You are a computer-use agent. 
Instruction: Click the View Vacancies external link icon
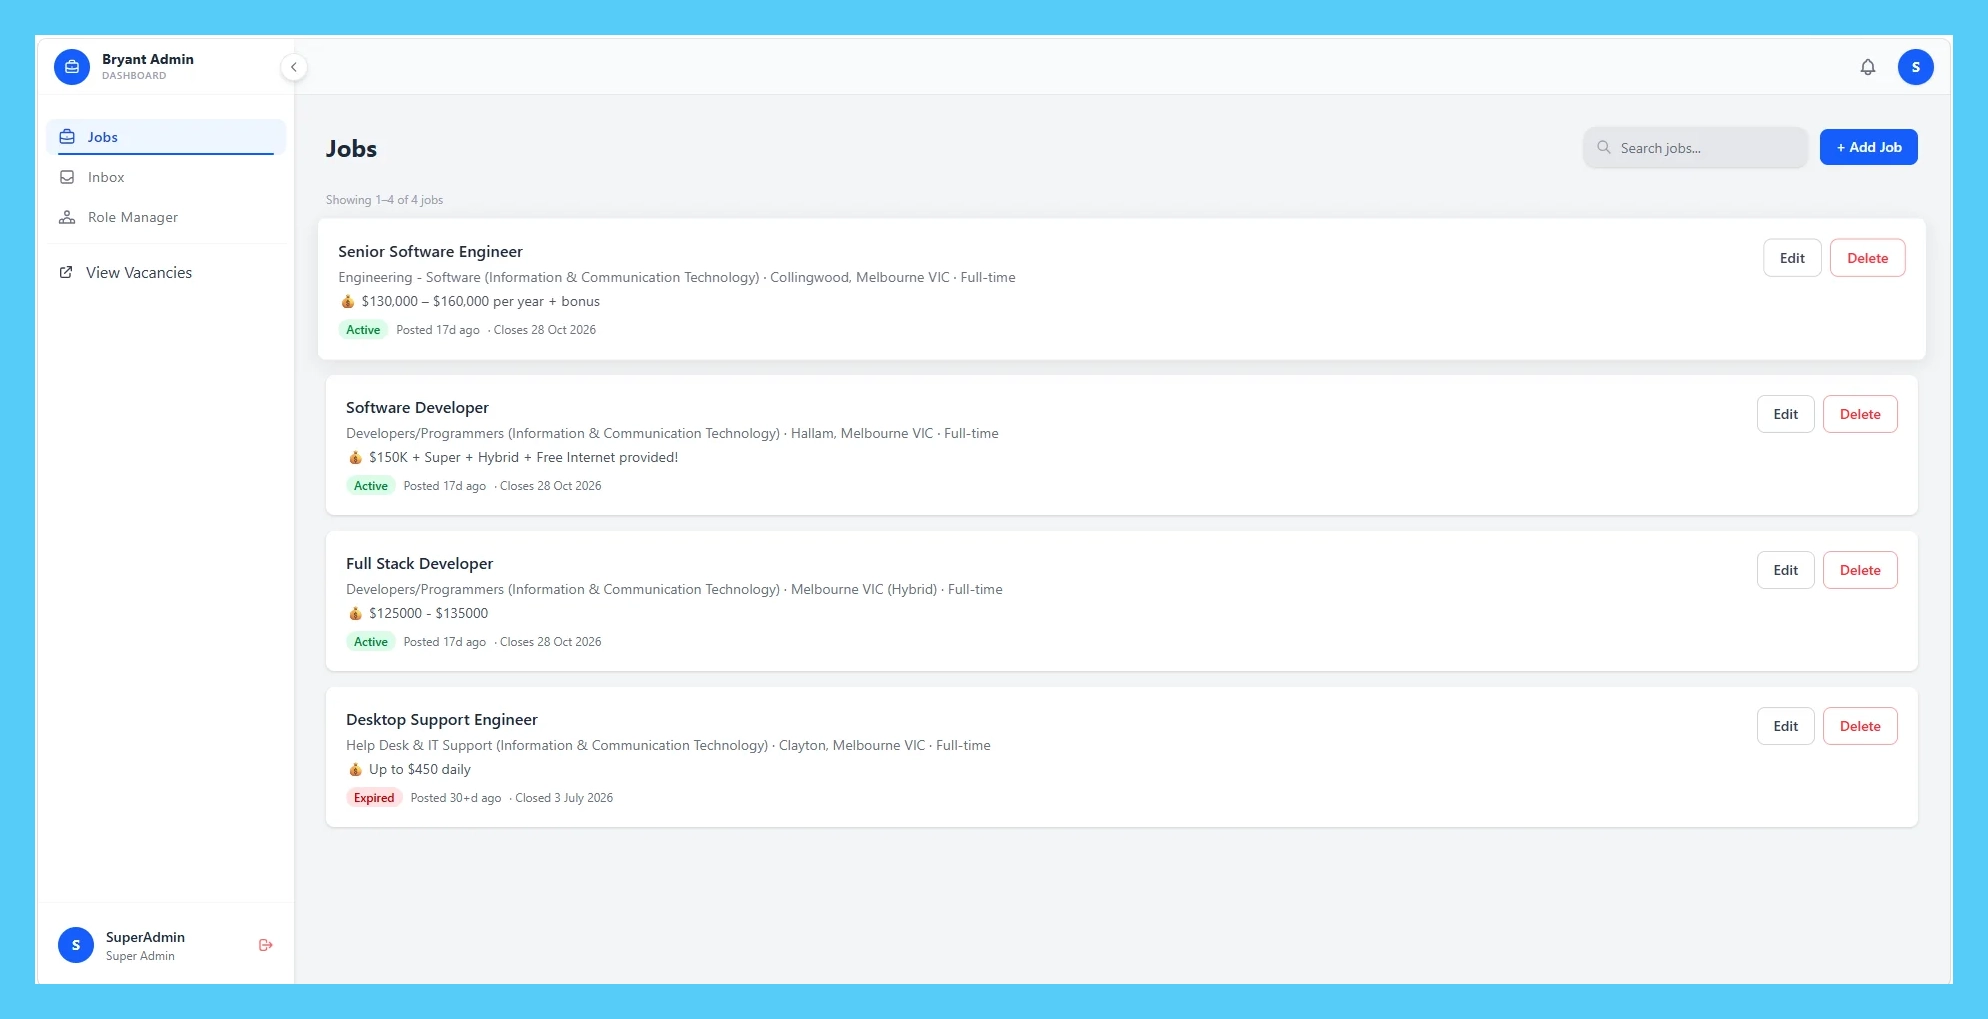pos(66,272)
